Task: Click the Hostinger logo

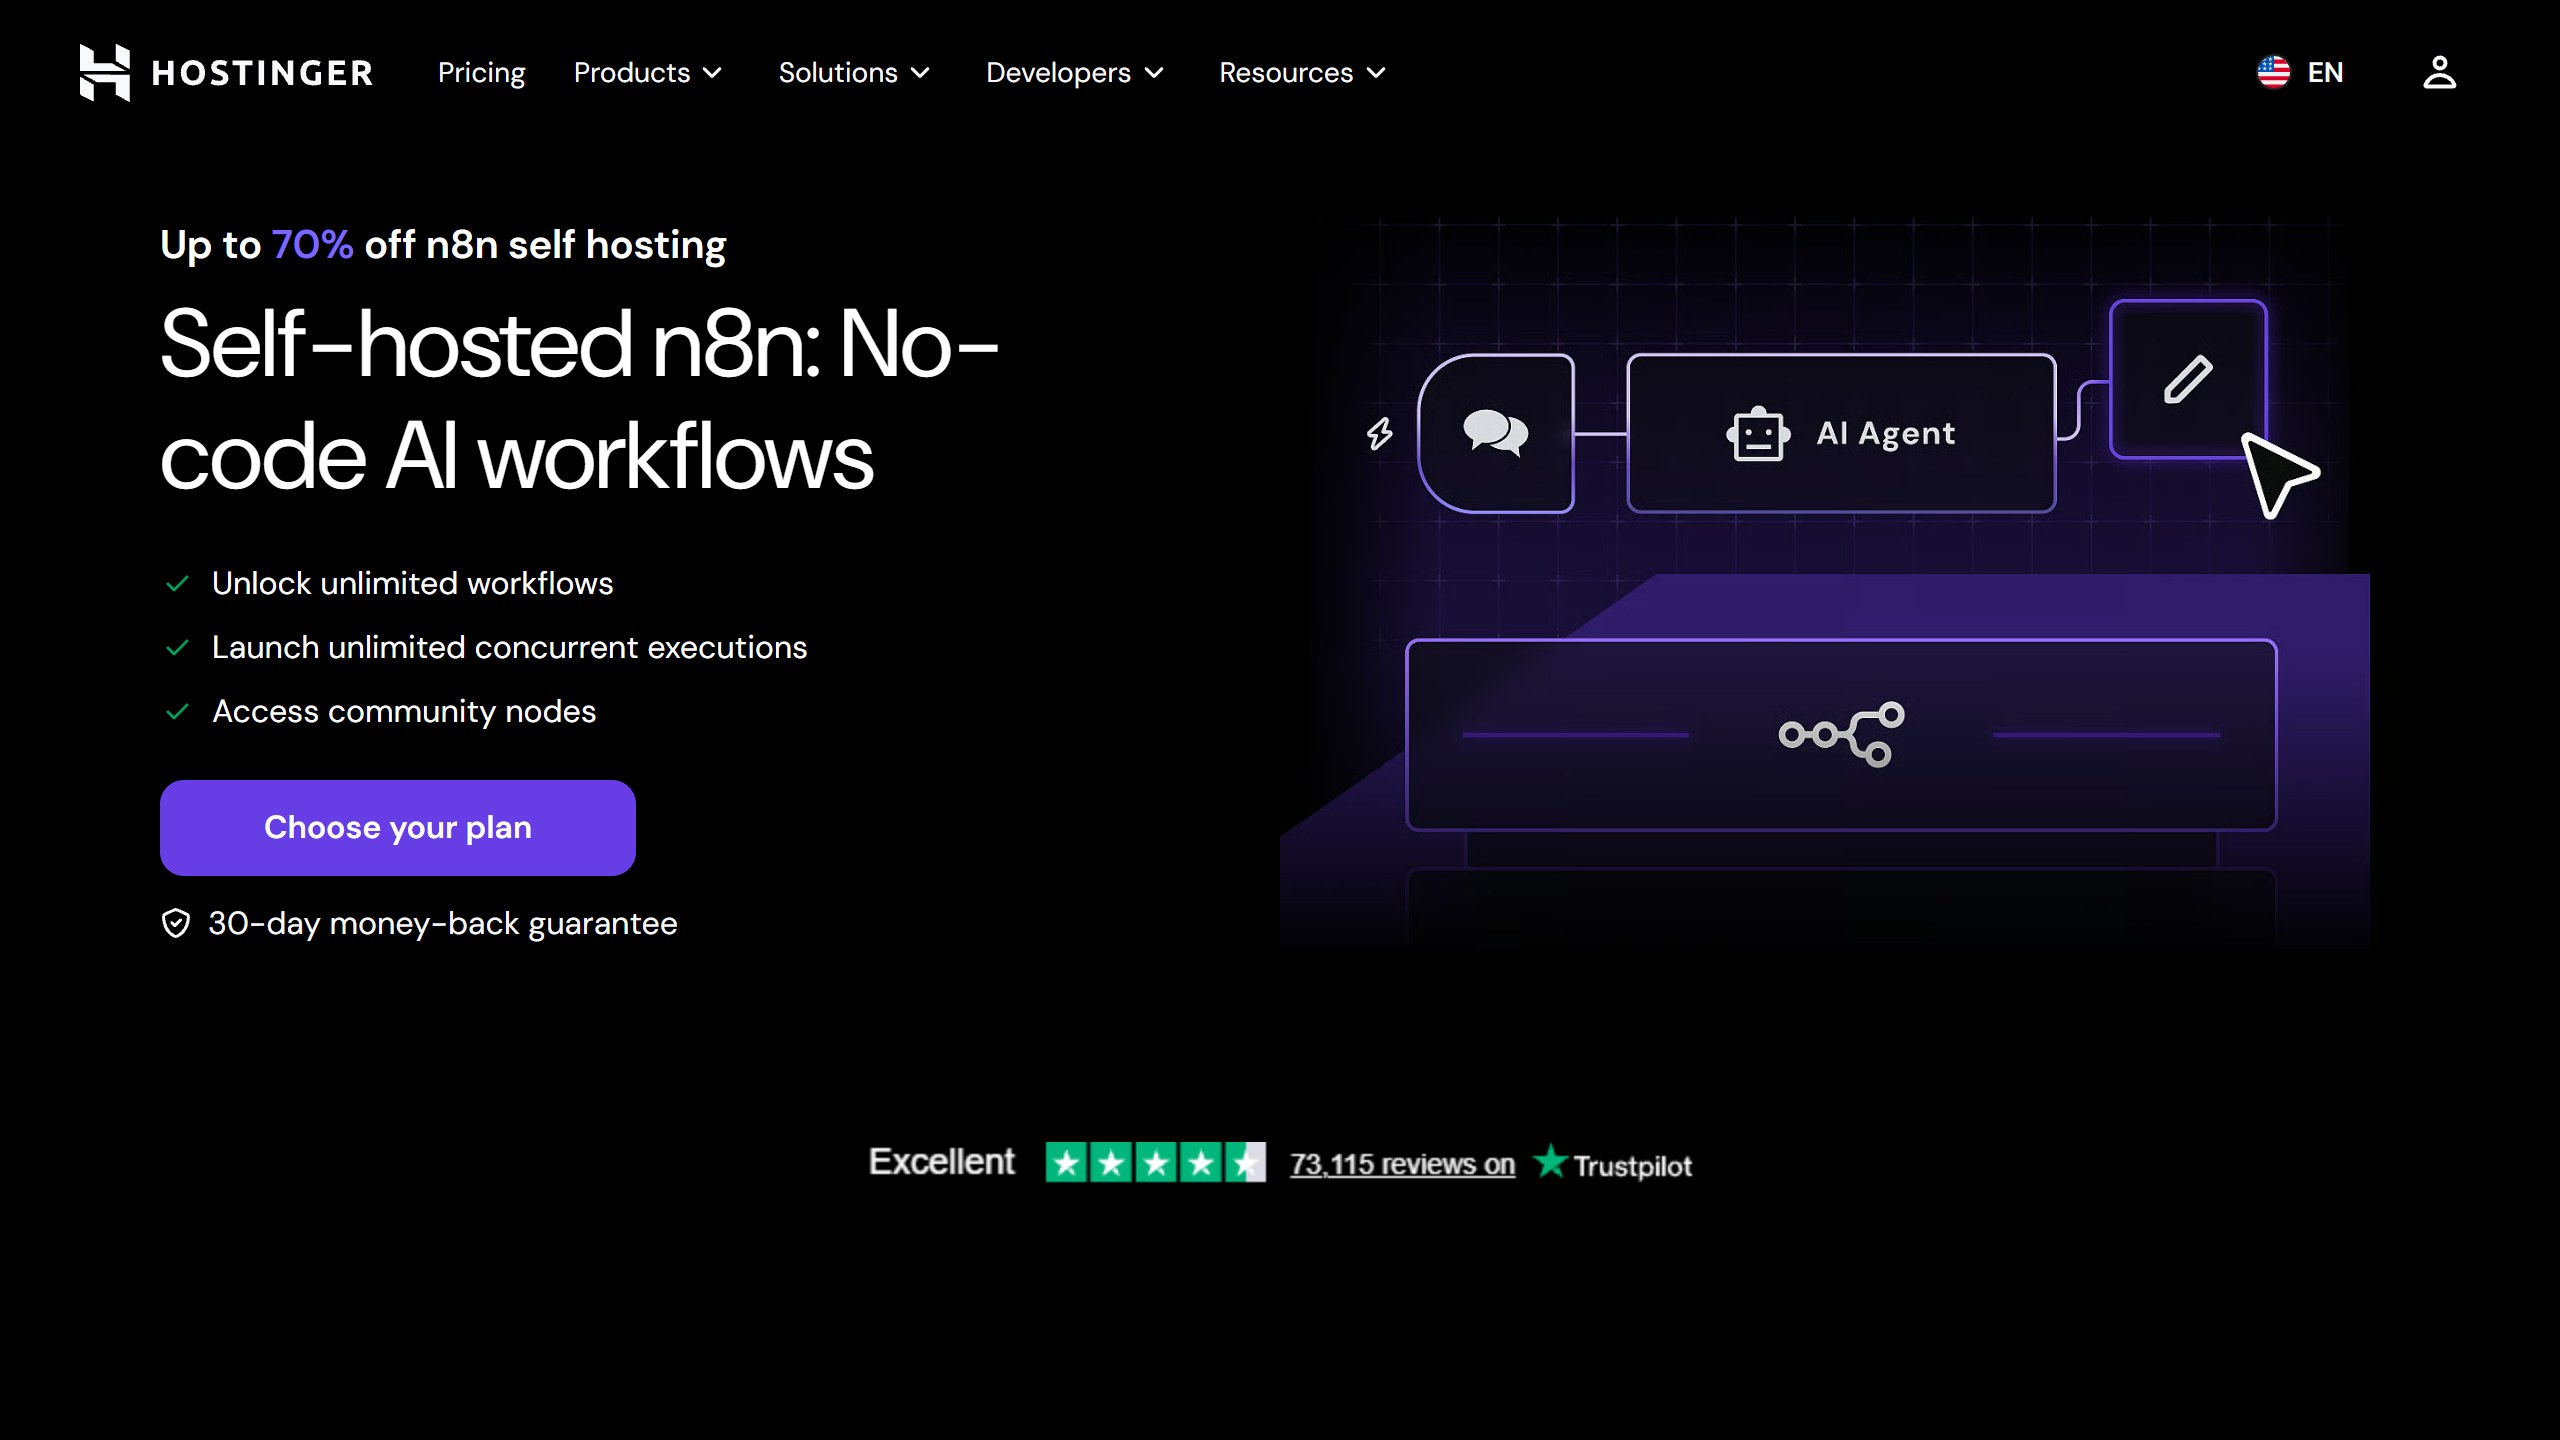Action: point(226,72)
